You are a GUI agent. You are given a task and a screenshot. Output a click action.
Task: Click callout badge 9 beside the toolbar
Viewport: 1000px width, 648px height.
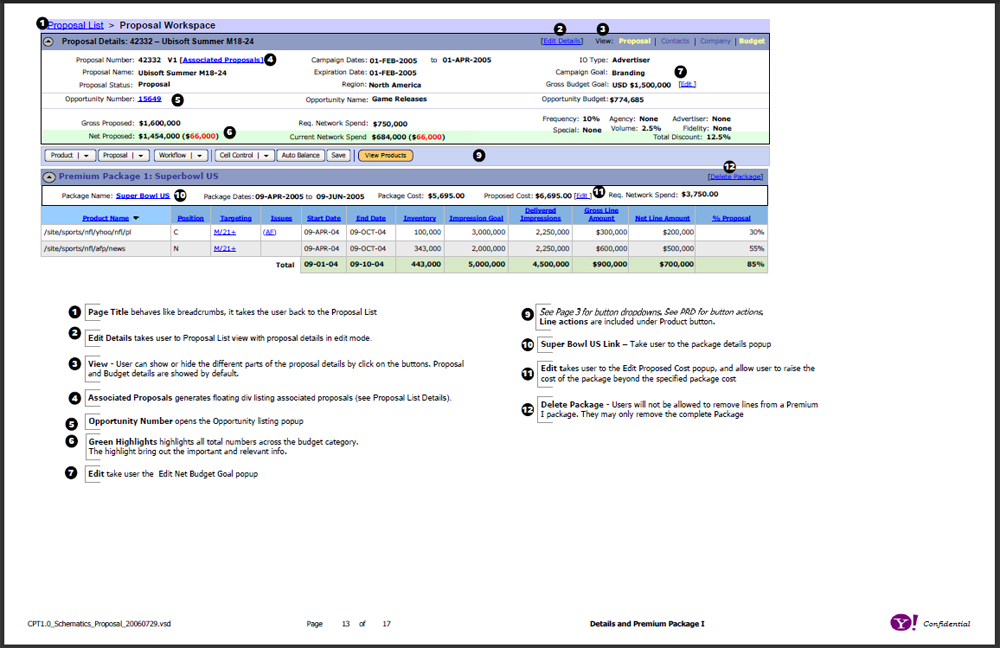coord(479,155)
